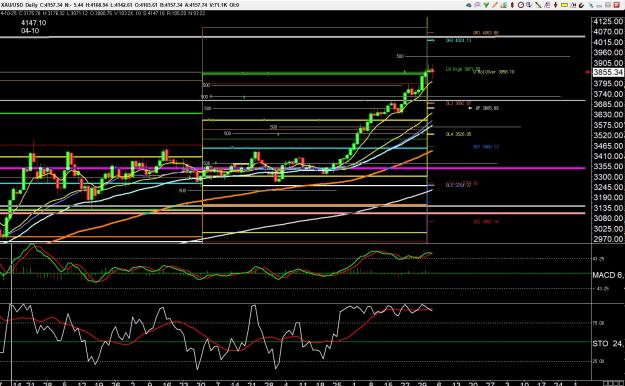The width and height of the screenshot is (625, 386).
Task: Select the magenta horizontal line on chart
Action: tap(293, 168)
